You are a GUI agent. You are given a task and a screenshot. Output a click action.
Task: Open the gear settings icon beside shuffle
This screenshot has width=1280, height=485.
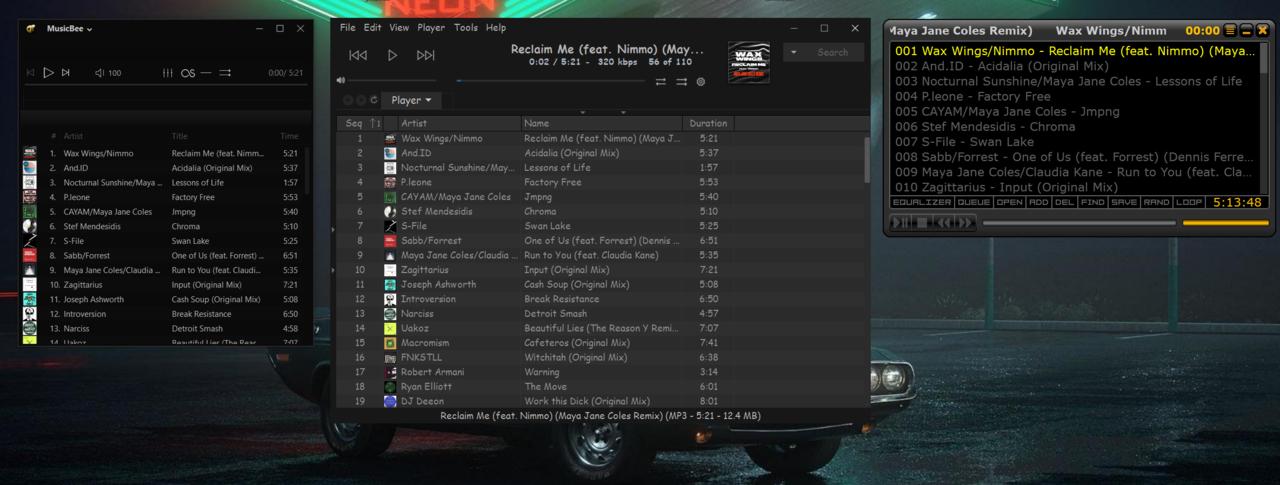701,82
